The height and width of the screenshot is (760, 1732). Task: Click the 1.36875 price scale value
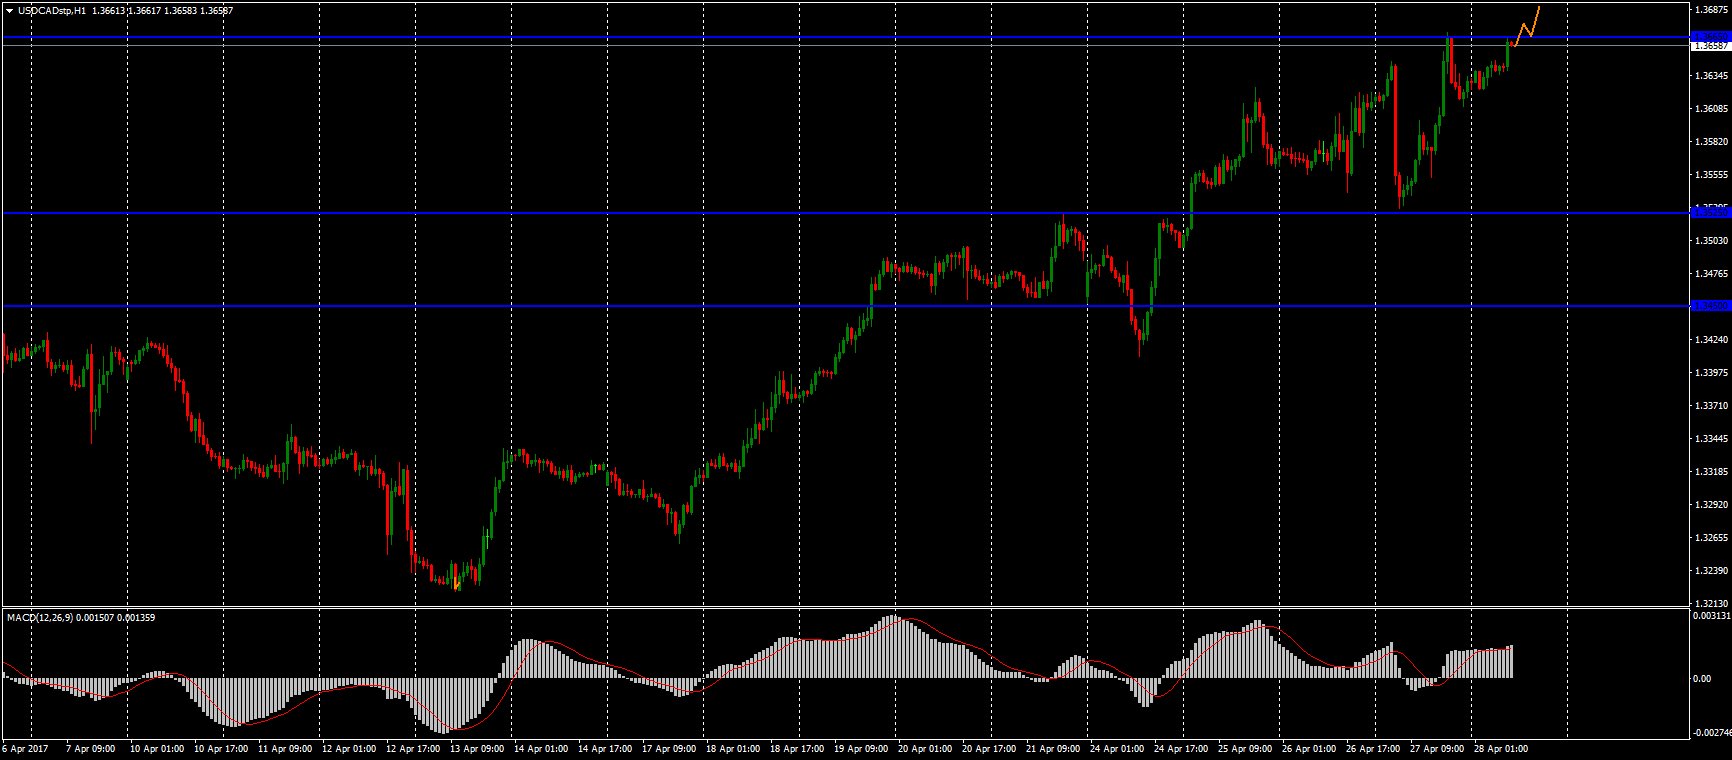point(1712,10)
